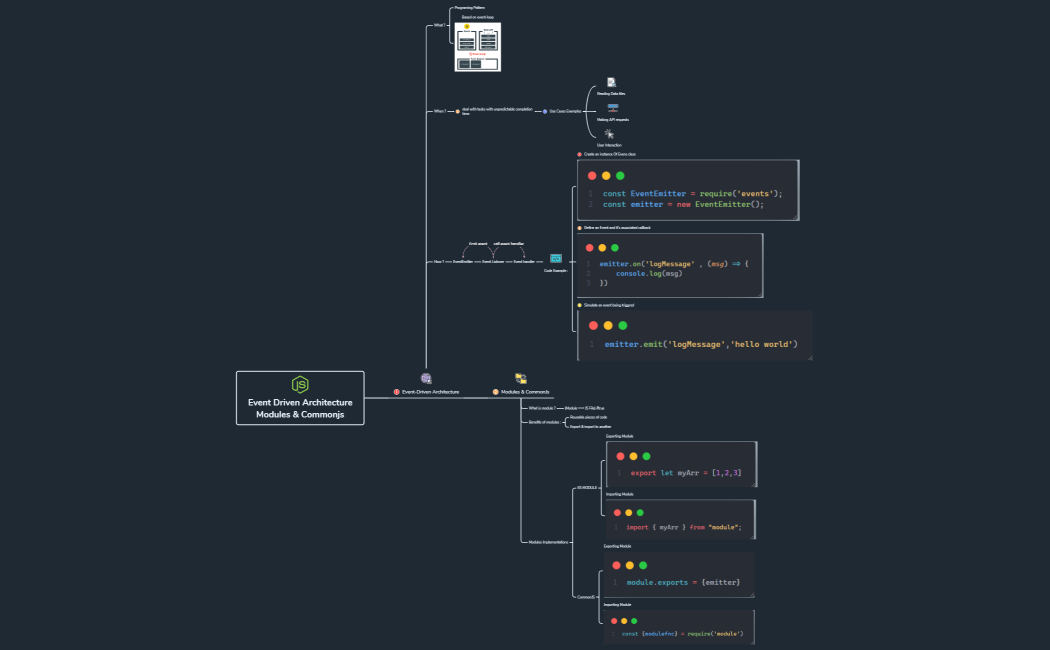Click the Making API requests icon
Viewport: 1050px width, 650px height.
(x=613, y=109)
